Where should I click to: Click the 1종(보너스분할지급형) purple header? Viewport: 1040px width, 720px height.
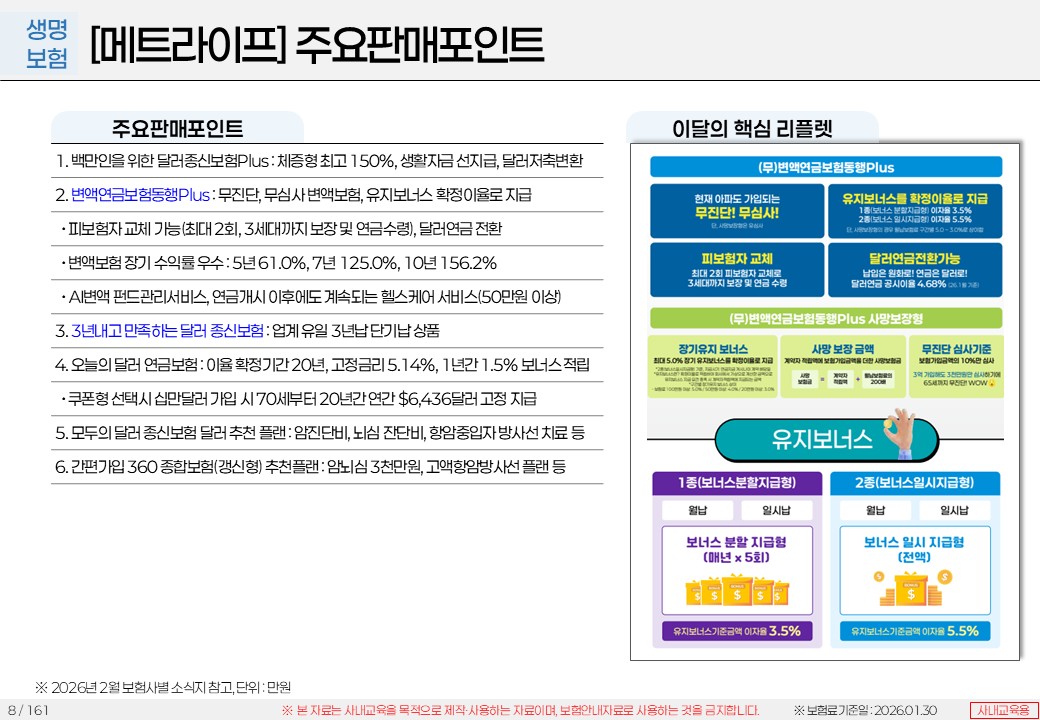coord(736,483)
